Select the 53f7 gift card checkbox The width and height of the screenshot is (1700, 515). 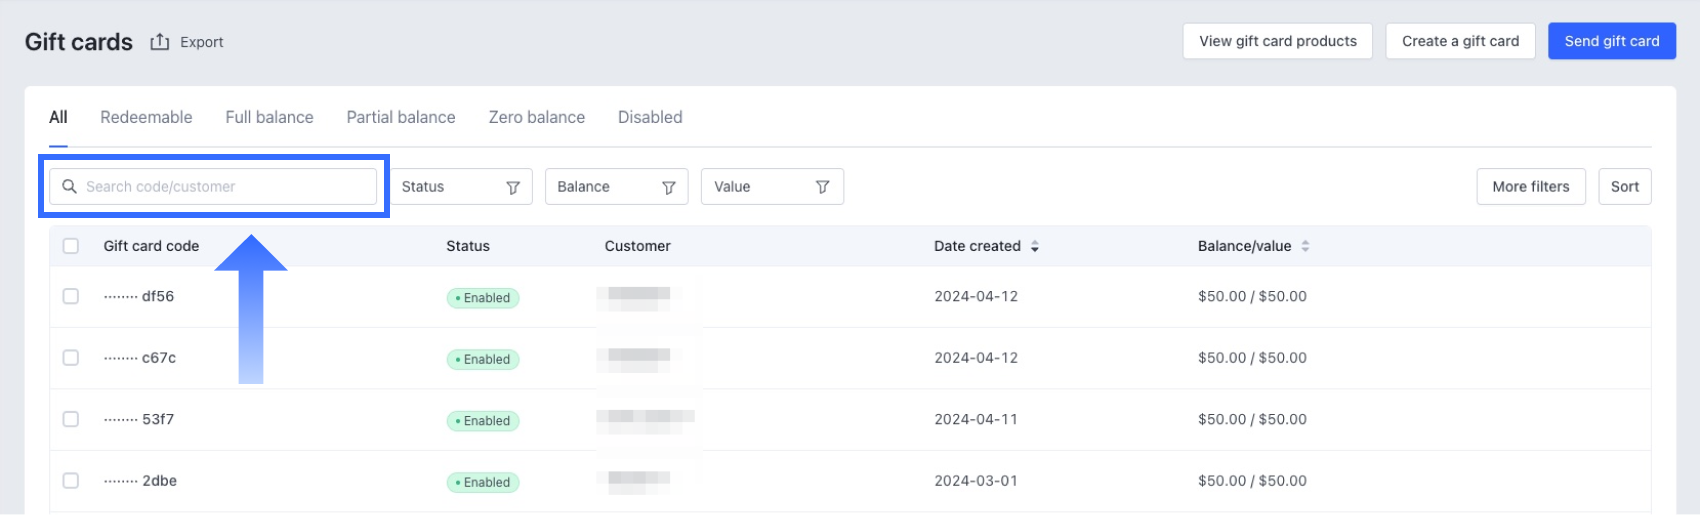71,419
